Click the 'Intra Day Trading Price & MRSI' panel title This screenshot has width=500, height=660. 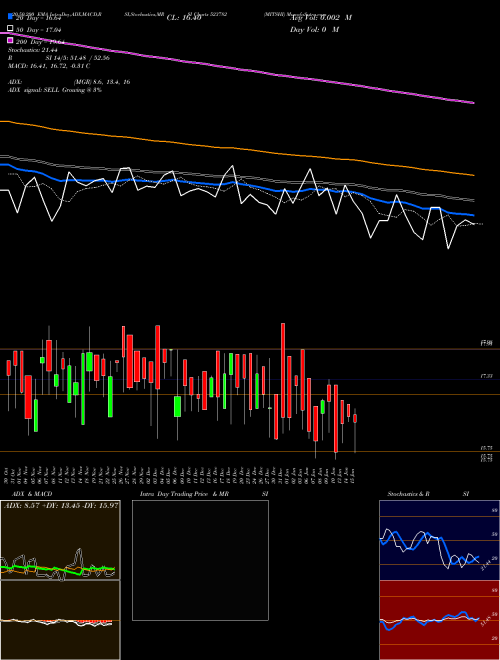[204, 494]
